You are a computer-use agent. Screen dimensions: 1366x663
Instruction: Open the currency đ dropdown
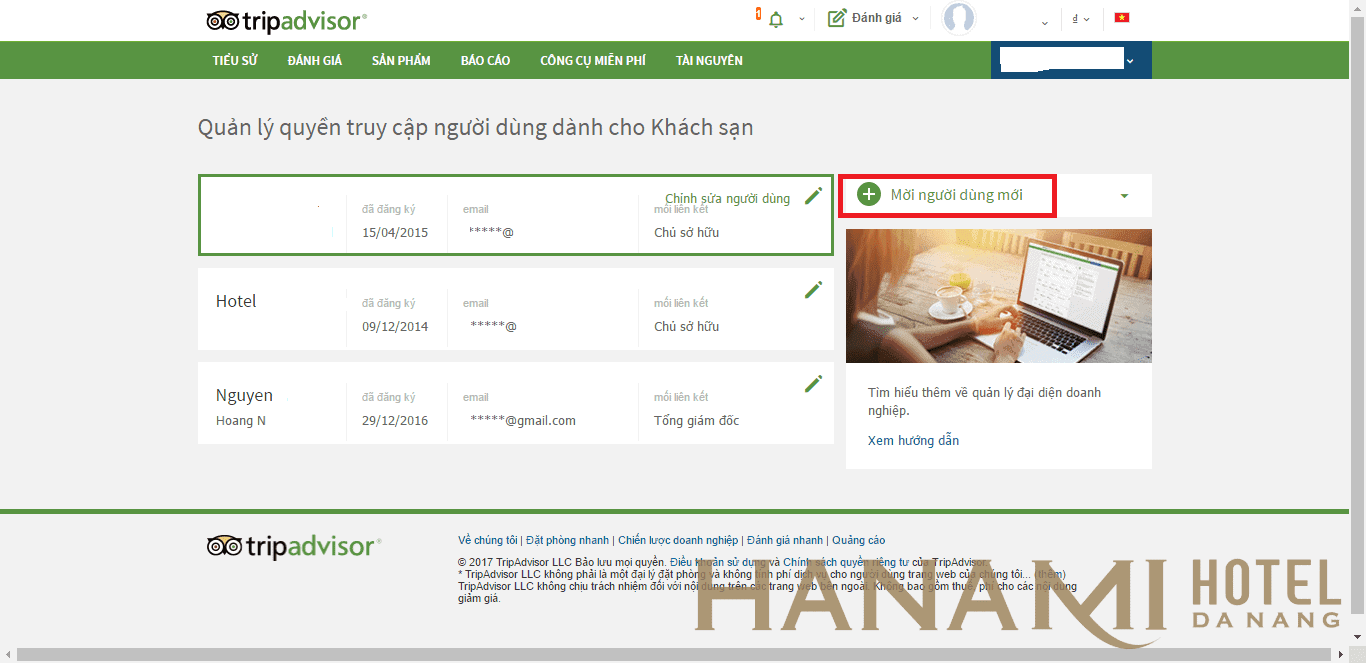click(x=1080, y=18)
